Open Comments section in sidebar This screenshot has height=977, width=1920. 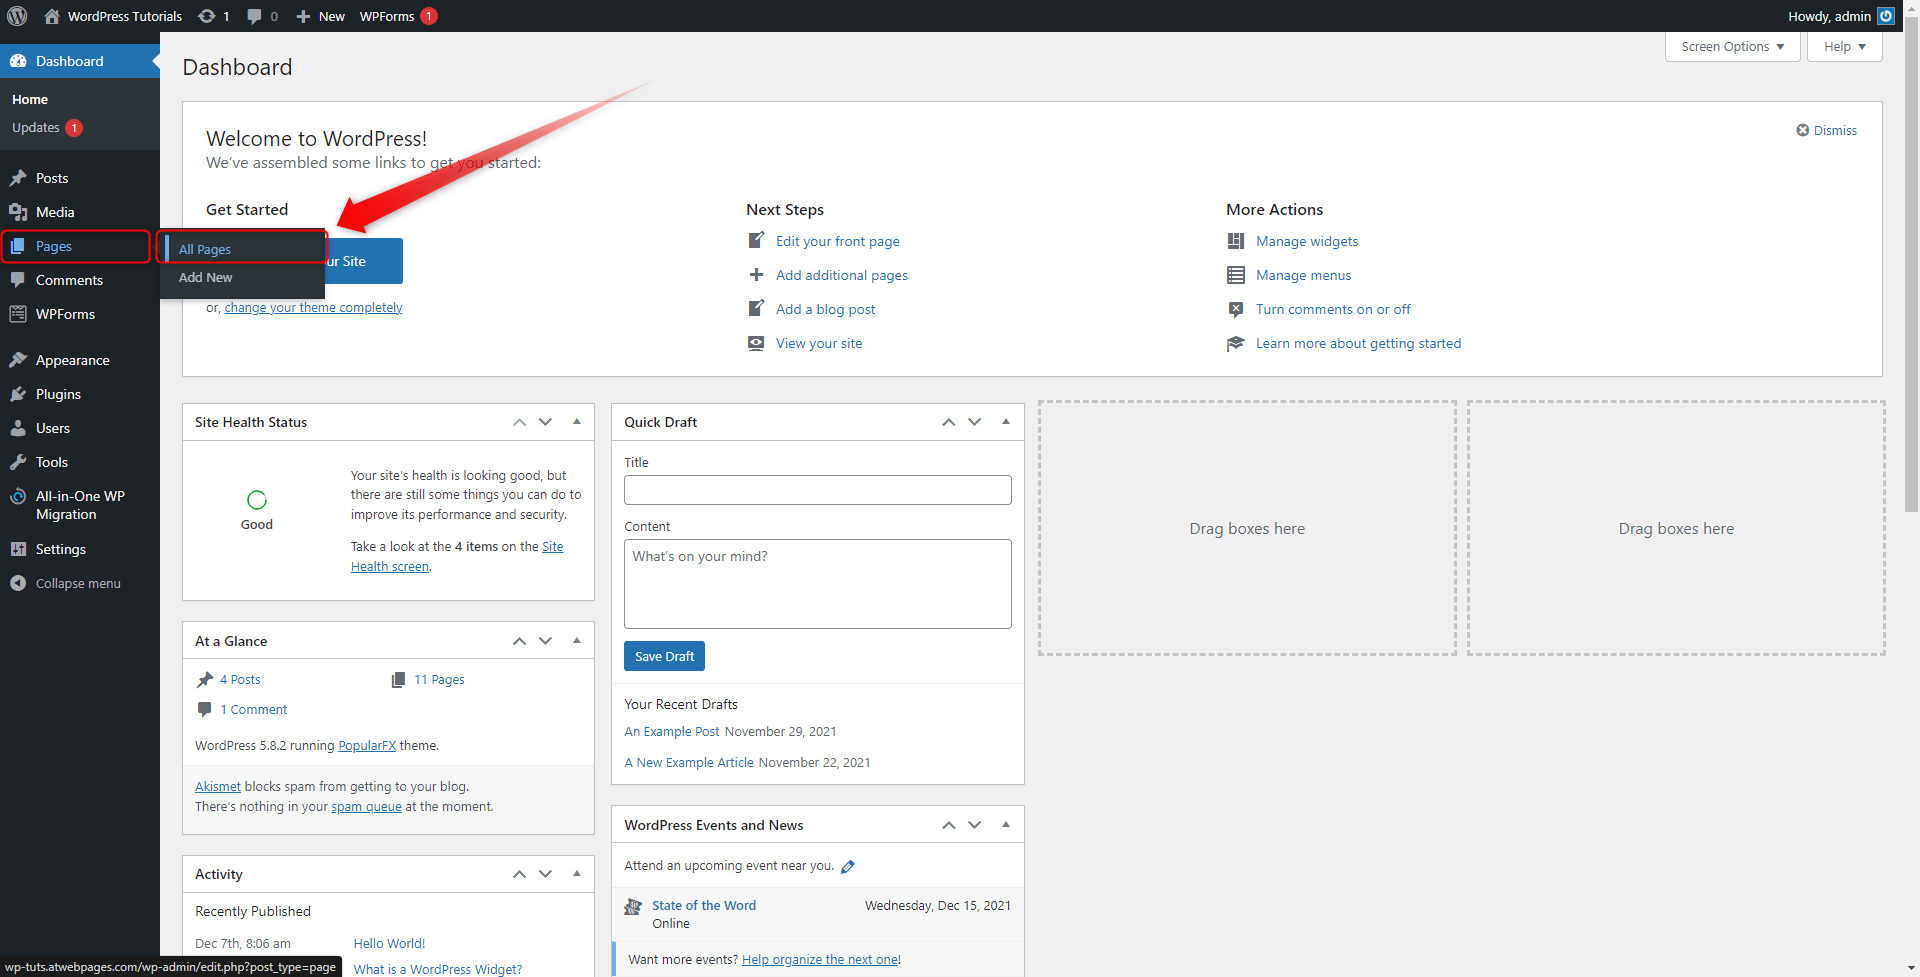coord(69,280)
